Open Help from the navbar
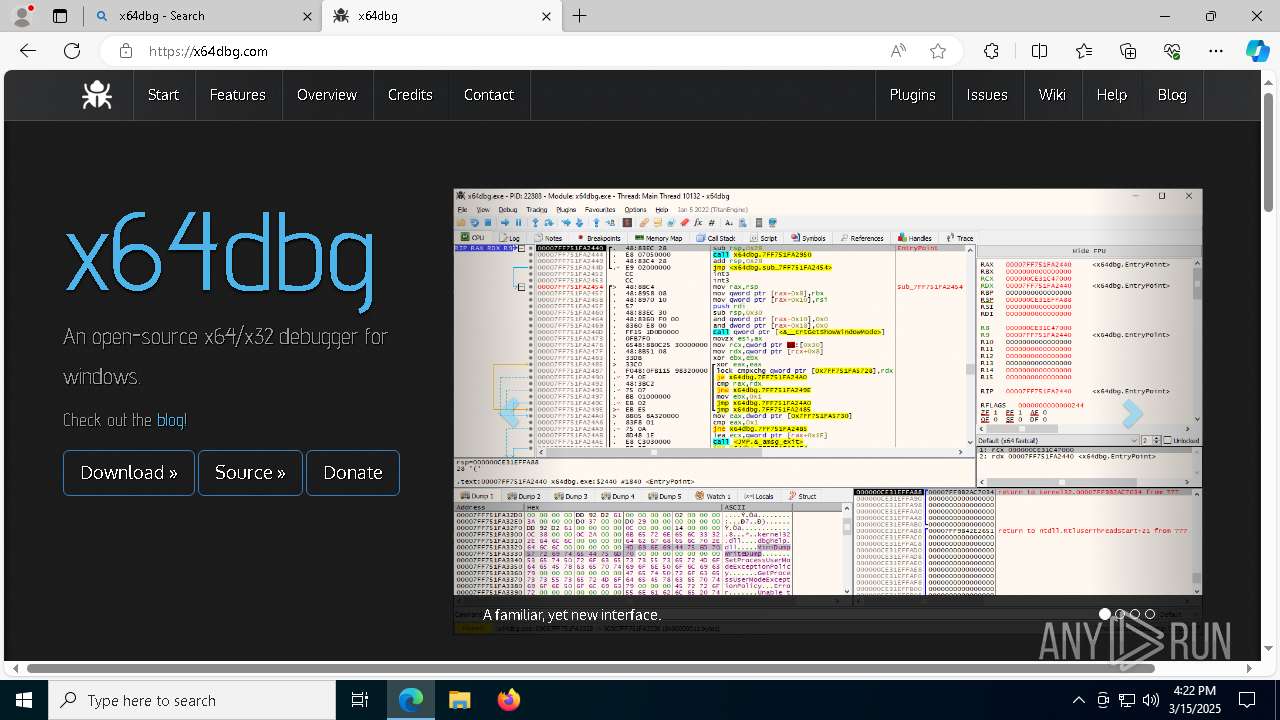This screenshot has height=720, width=1280. (1111, 95)
